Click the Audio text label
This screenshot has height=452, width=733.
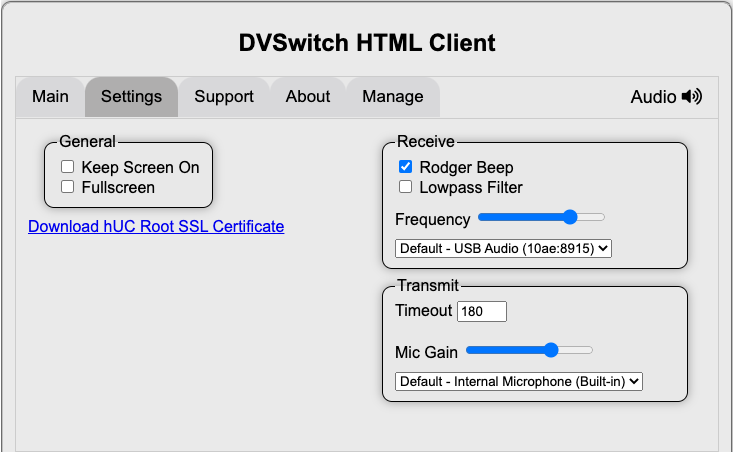(x=653, y=97)
